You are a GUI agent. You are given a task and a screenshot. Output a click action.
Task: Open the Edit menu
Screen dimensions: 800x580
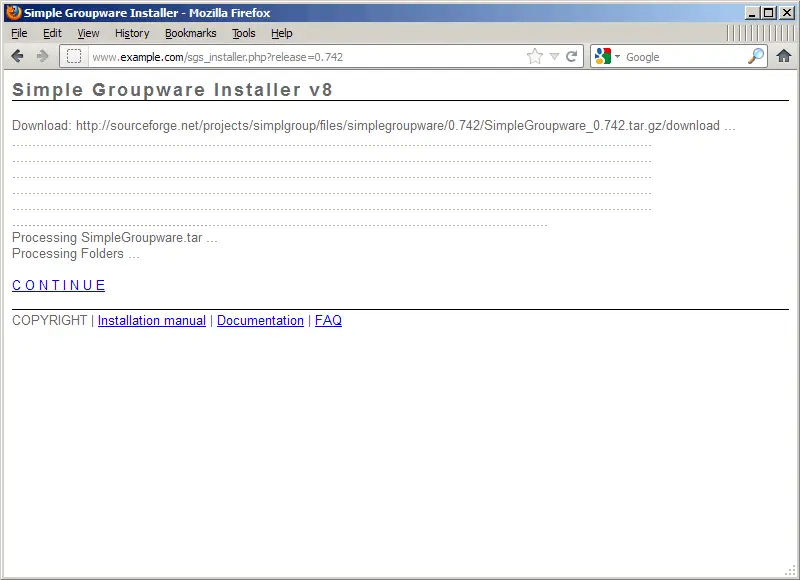click(x=52, y=33)
